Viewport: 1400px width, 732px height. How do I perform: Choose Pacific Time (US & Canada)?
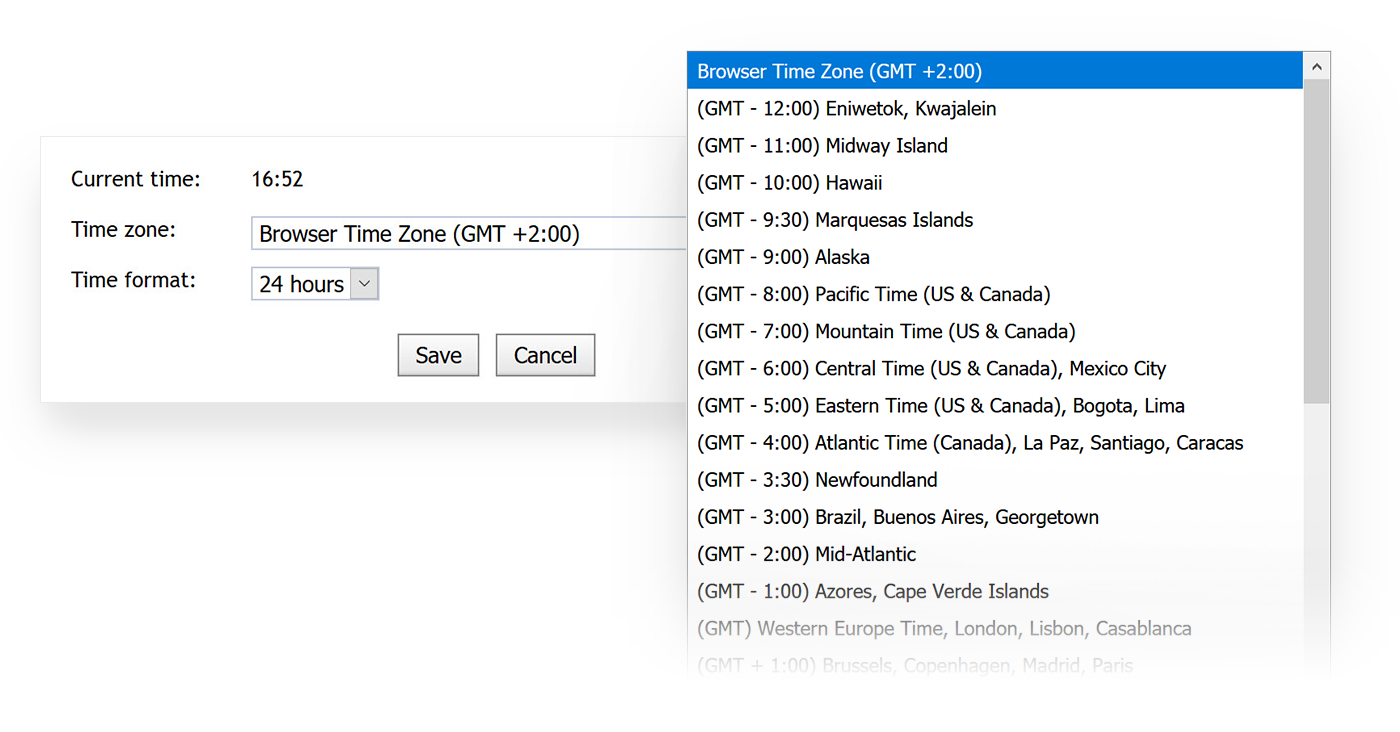tap(874, 294)
